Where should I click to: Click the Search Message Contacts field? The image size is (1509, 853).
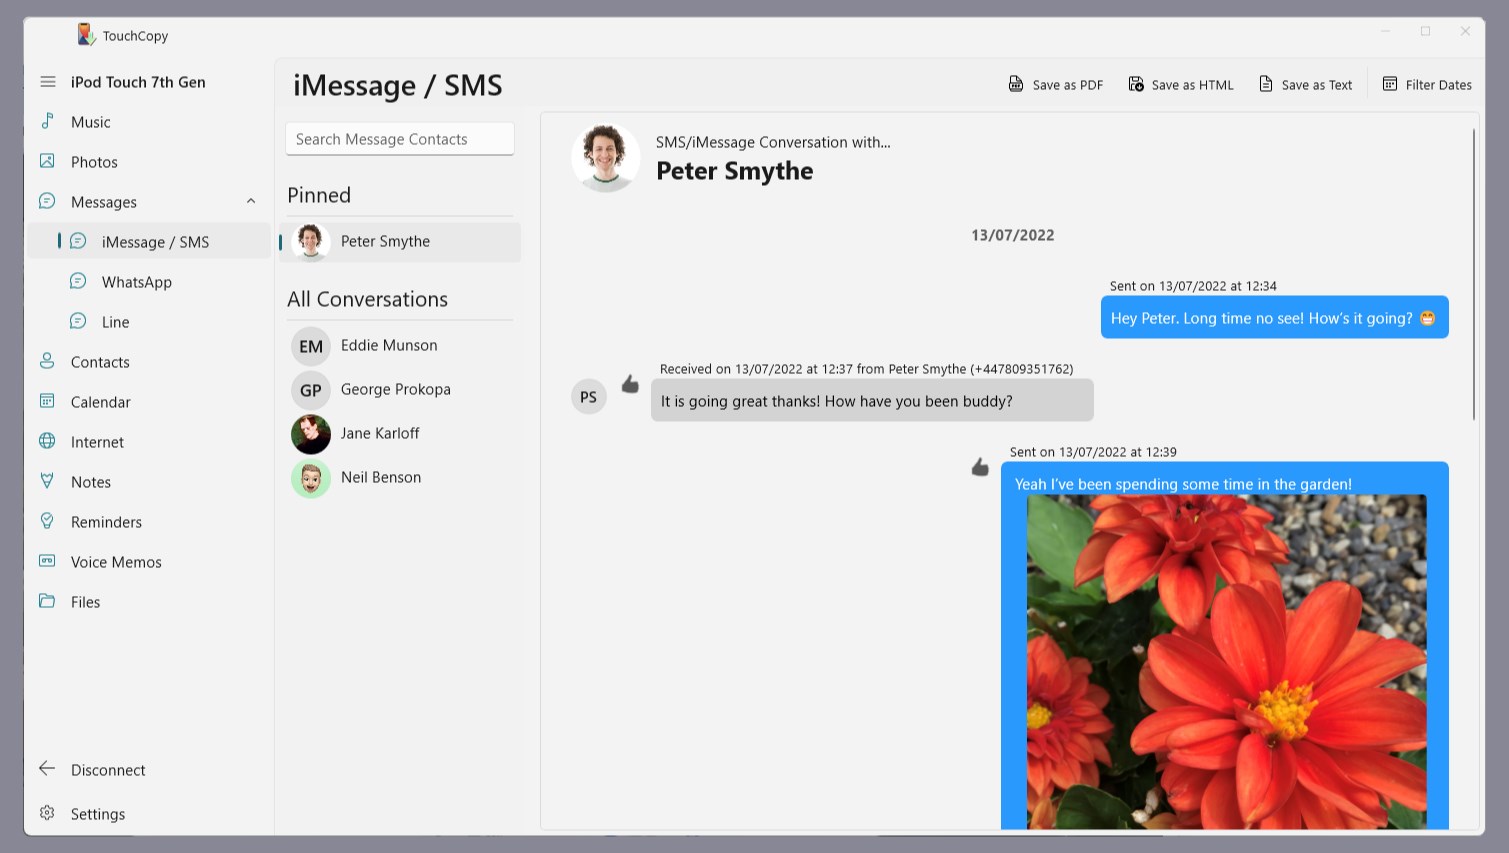[x=400, y=139]
